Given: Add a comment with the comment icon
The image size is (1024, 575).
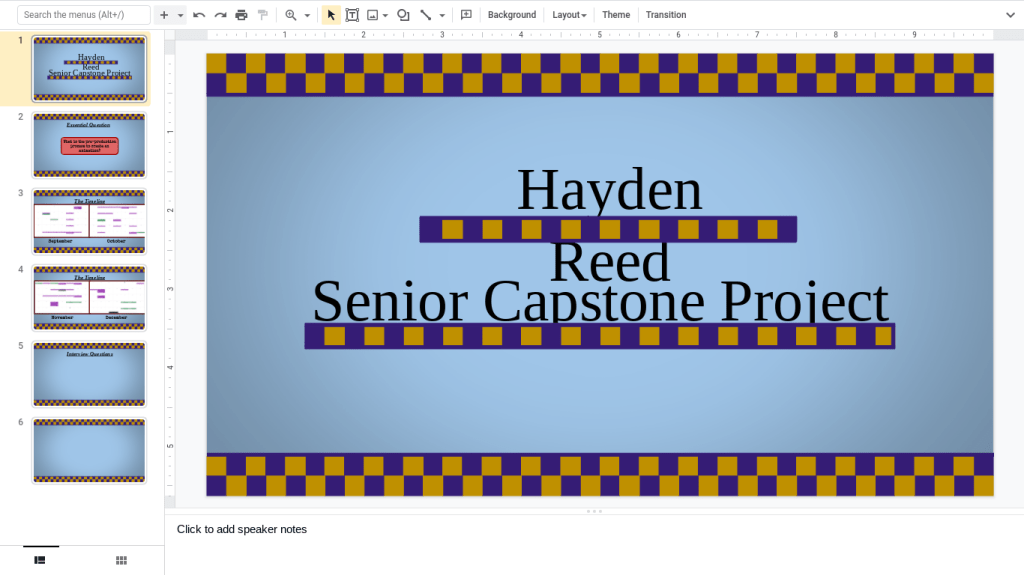Looking at the screenshot, I should 466,15.
